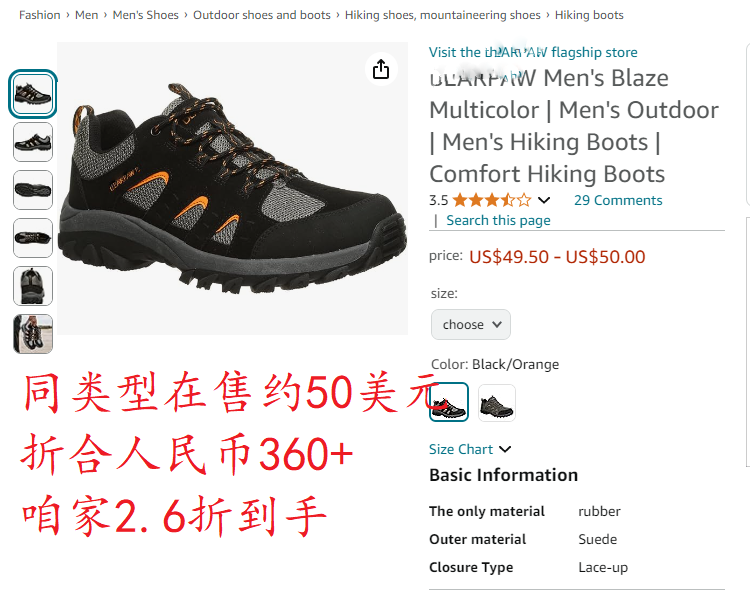750x600 pixels.
Task: Select the second thumbnail of opposite side view
Action: [33, 142]
